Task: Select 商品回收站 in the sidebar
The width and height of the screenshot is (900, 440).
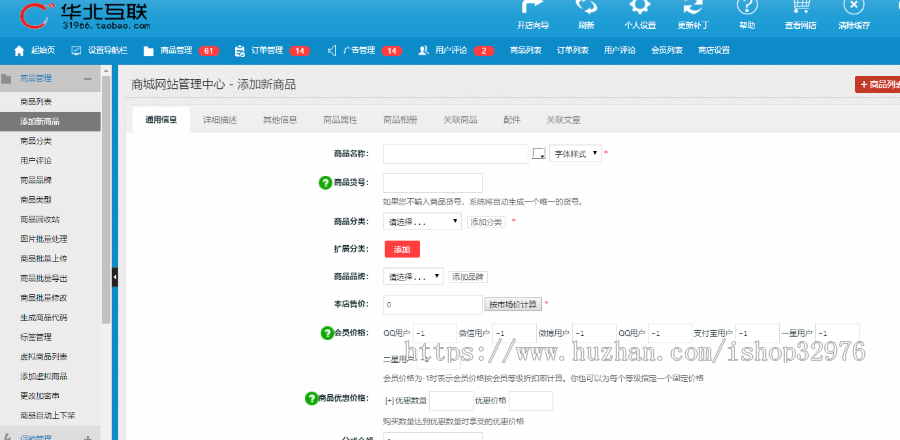Action: tap(40, 220)
